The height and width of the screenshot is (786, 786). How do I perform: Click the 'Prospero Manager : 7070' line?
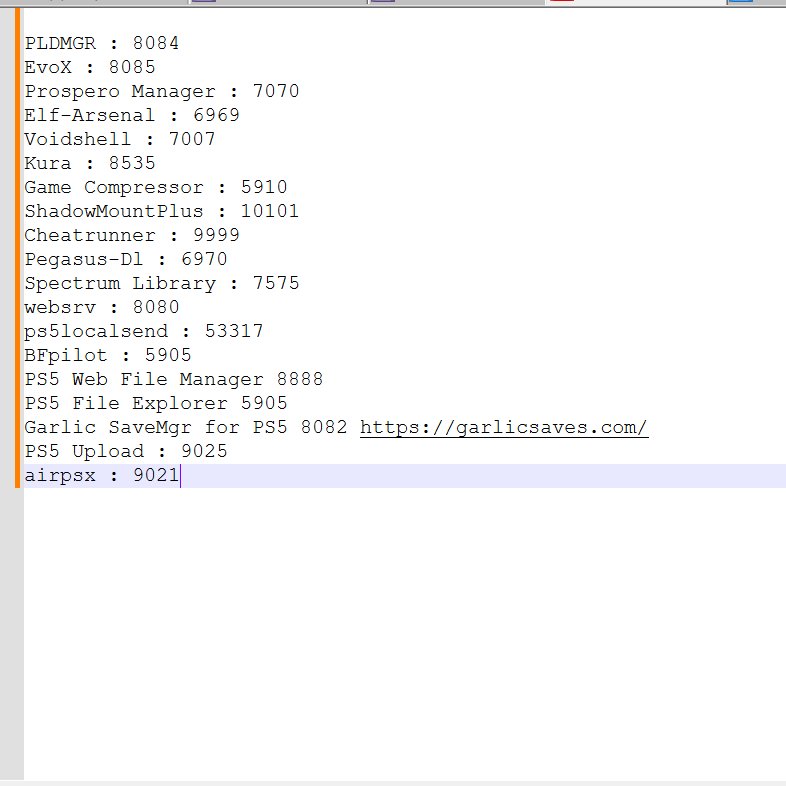[162, 91]
